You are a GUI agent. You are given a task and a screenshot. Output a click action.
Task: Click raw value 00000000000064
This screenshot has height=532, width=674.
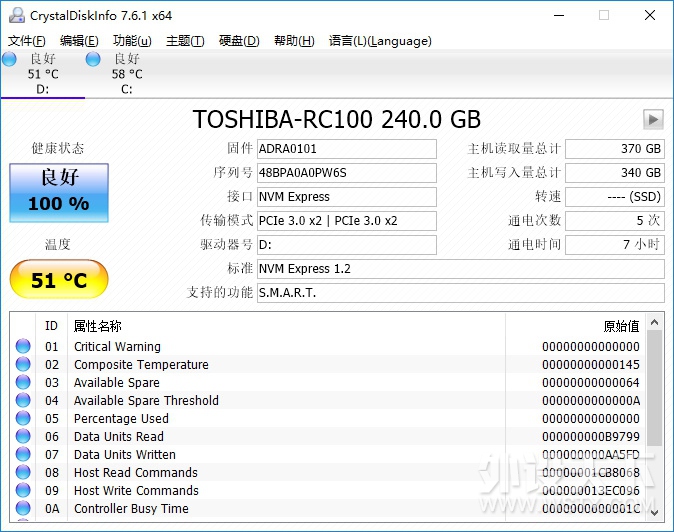point(591,382)
